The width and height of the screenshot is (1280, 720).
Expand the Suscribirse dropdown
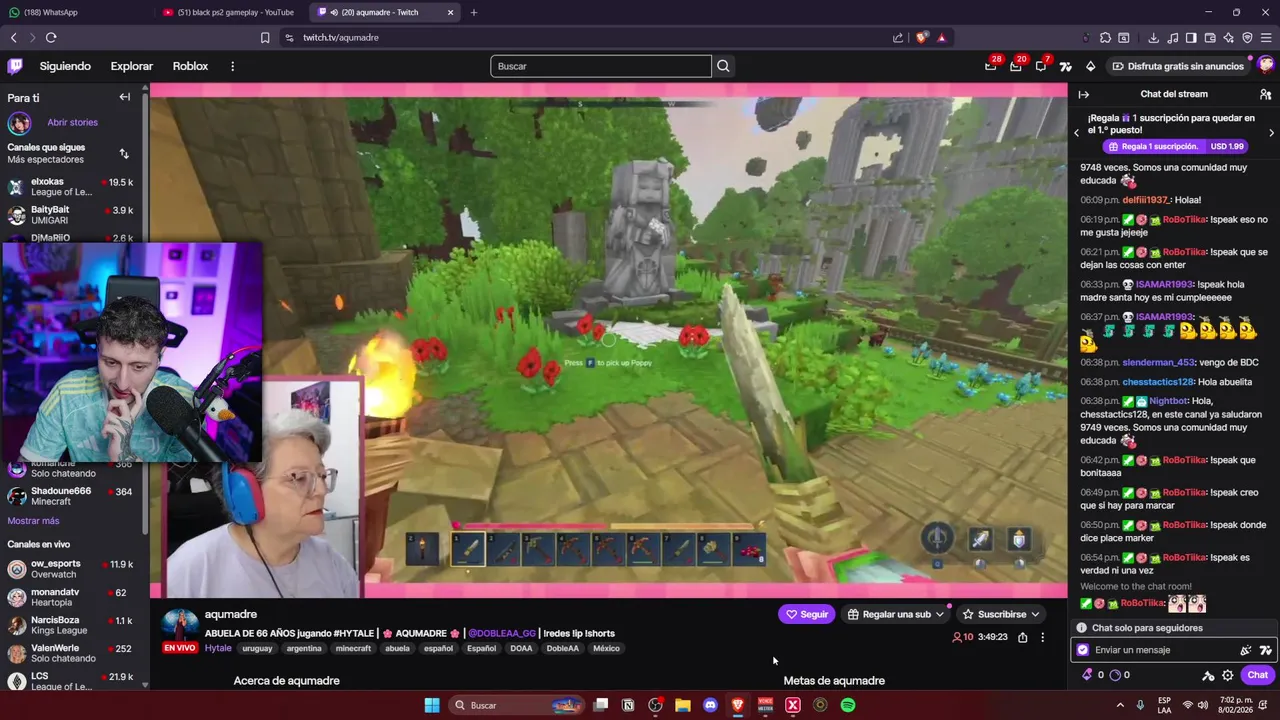point(1035,614)
